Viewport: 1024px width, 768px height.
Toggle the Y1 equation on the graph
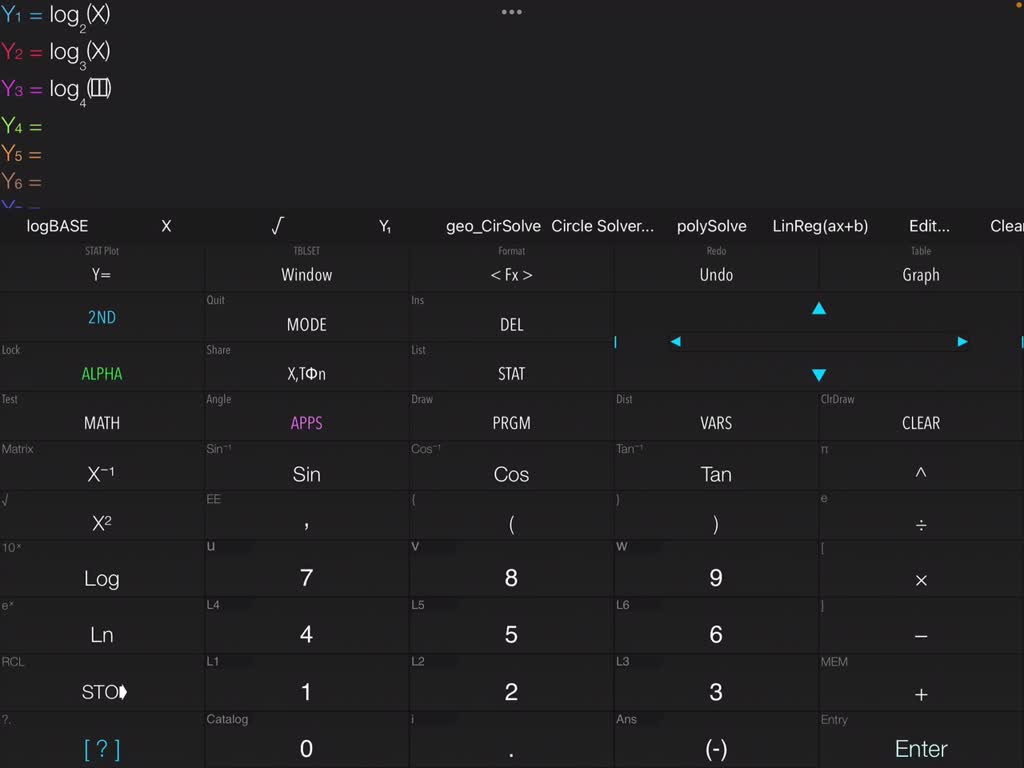35,15
